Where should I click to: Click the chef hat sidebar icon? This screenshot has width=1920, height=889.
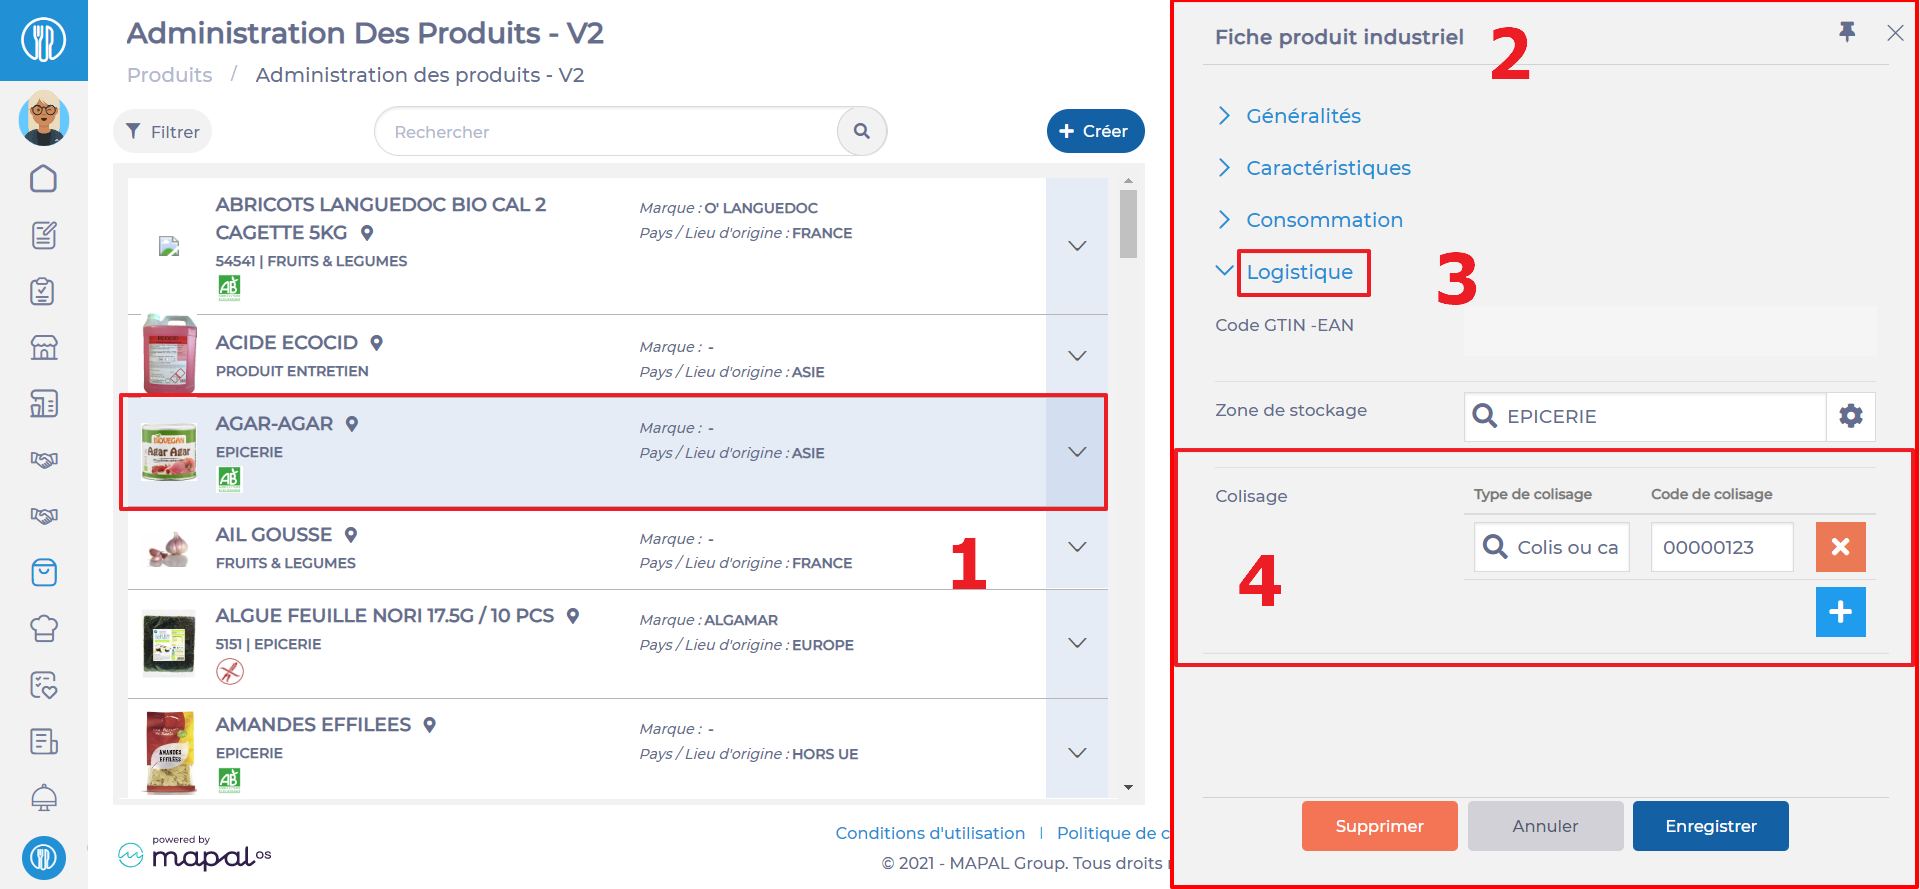tap(44, 628)
